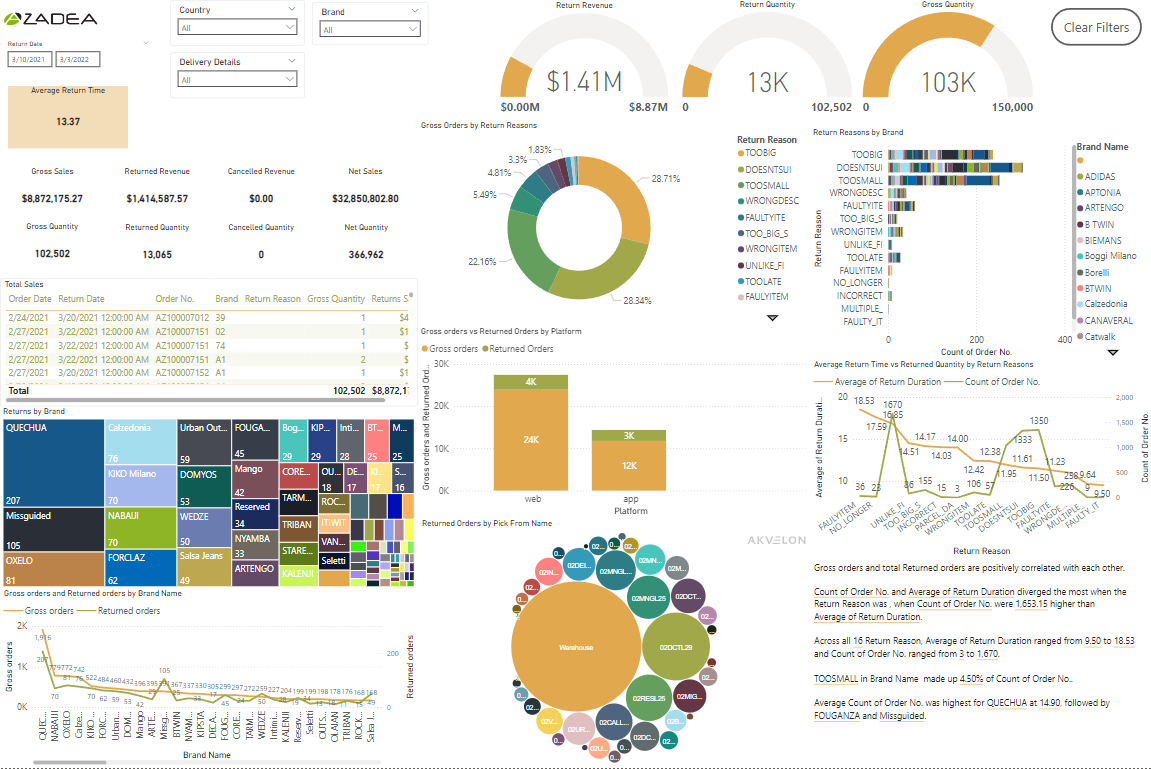
Task: Select Calzedonia in Brand Name legend
Action: tap(1102, 304)
